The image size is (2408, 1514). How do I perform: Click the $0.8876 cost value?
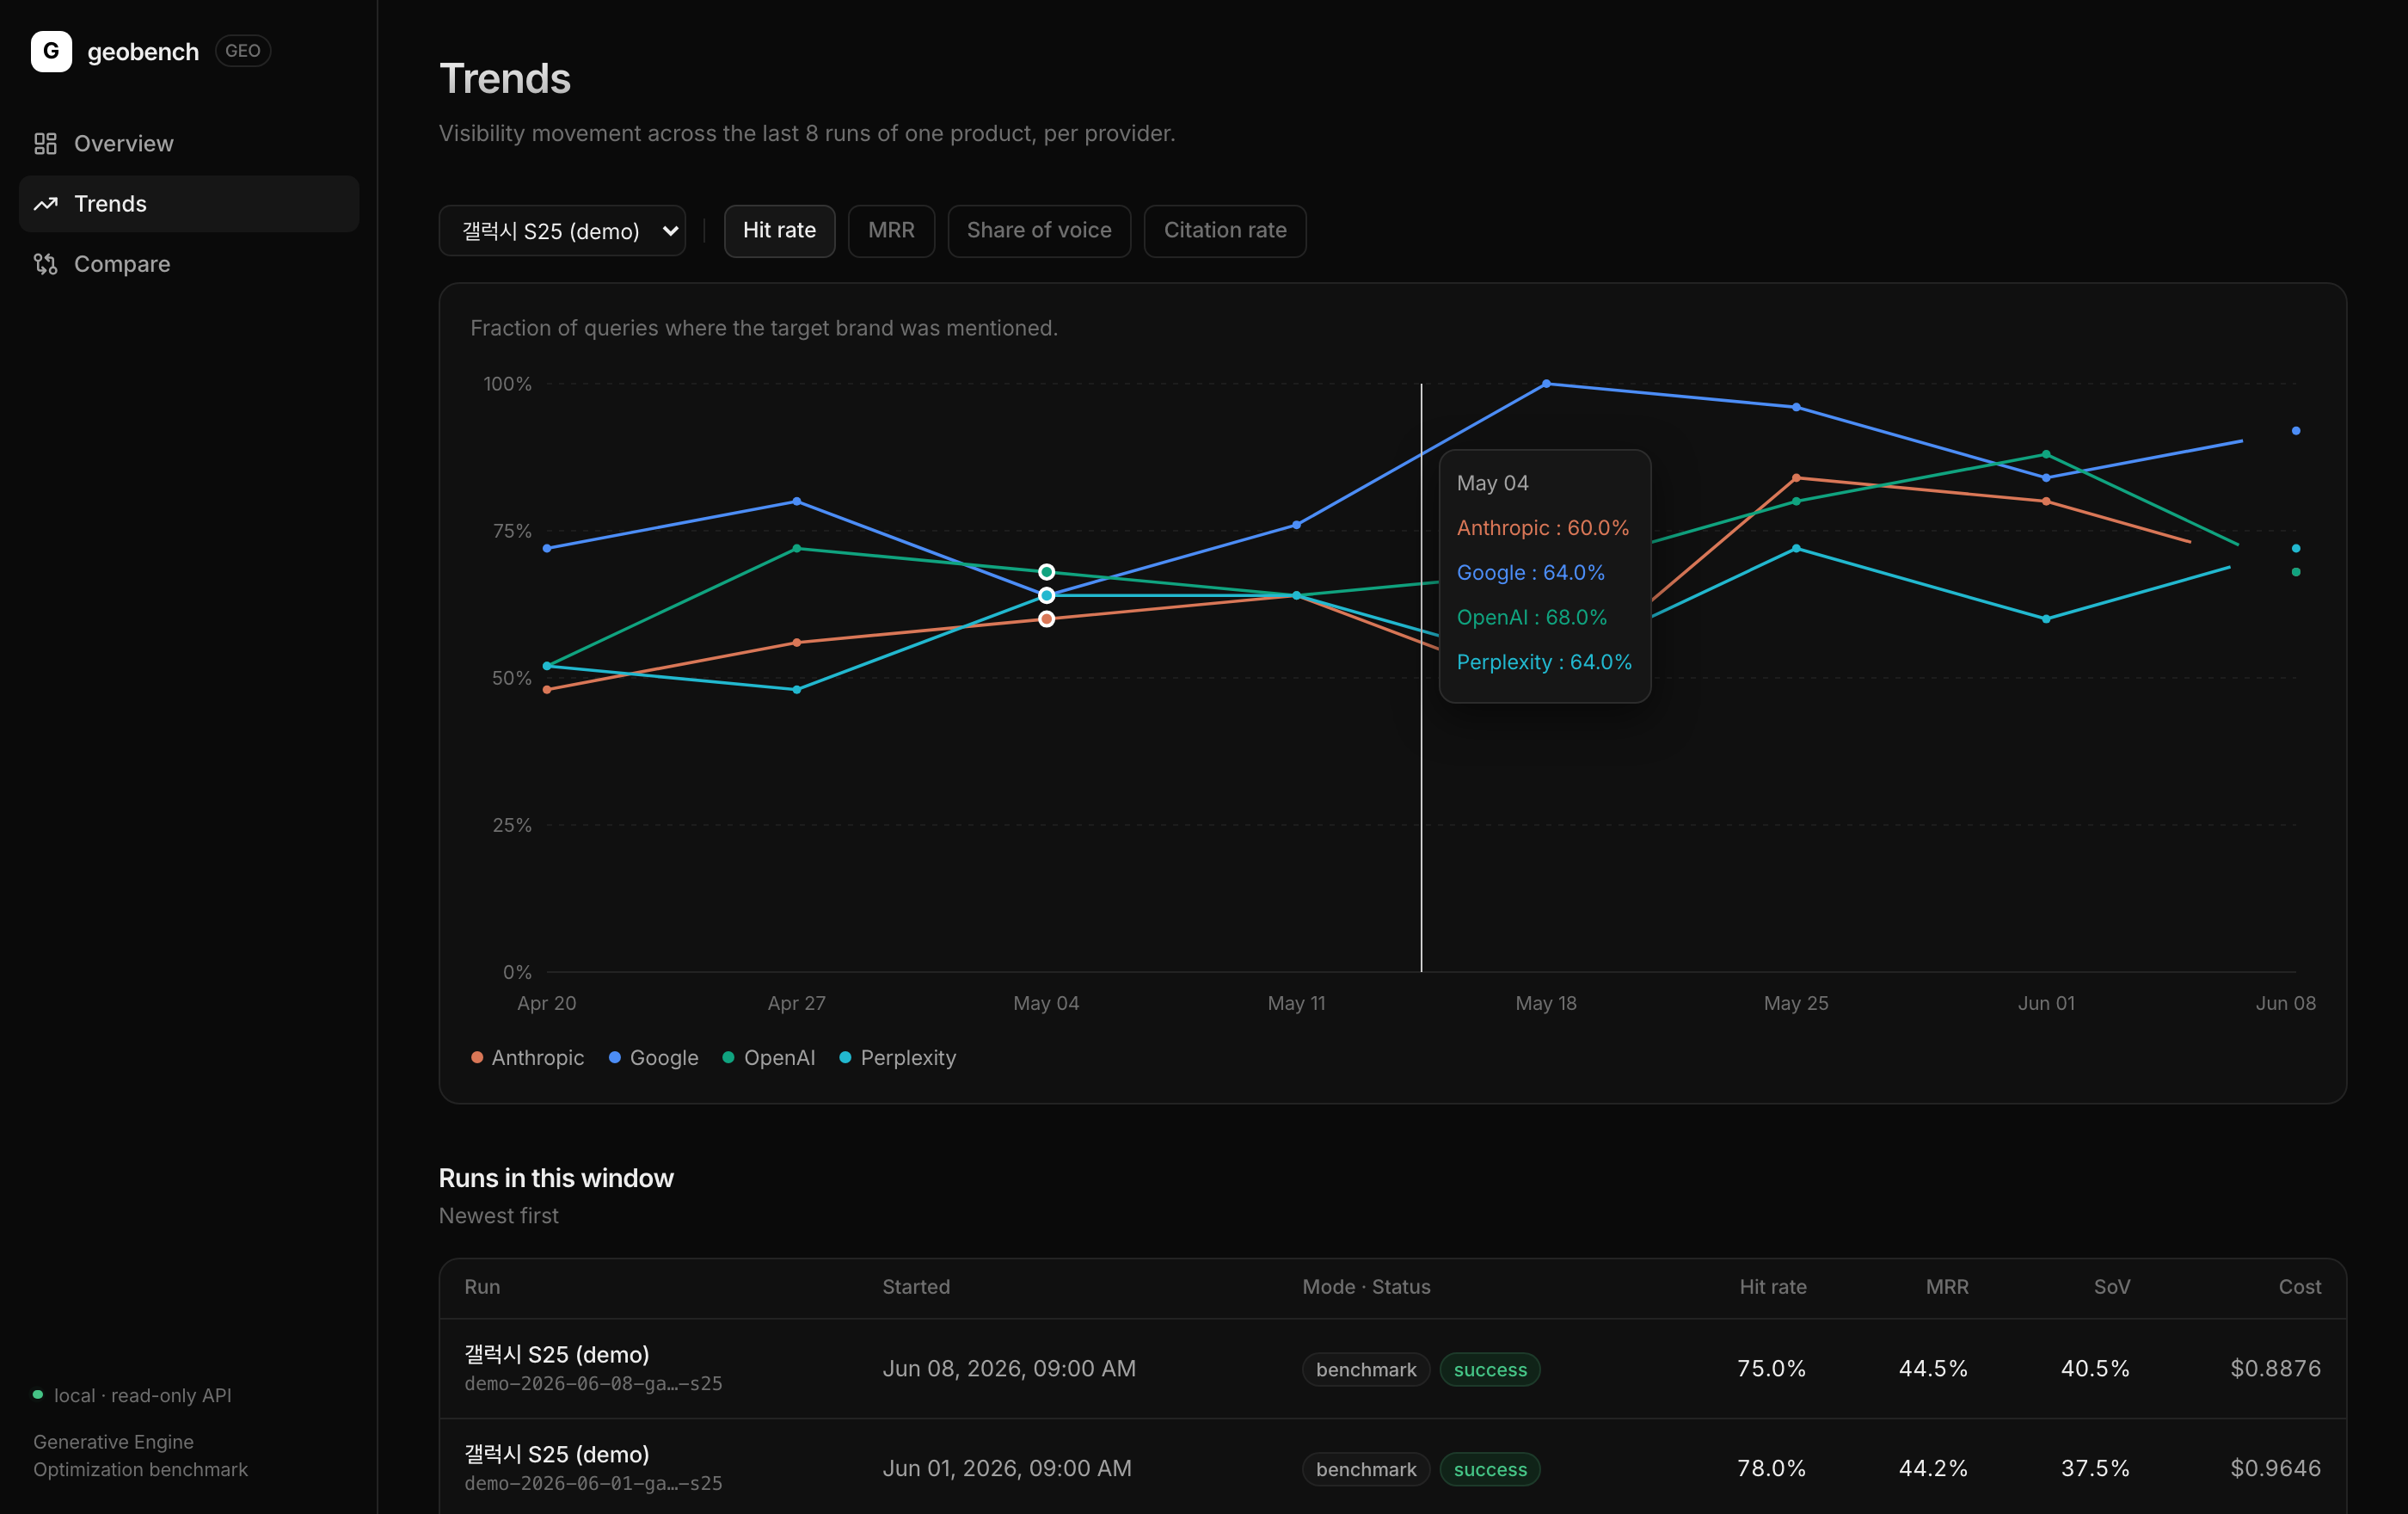pos(2275,1368)
